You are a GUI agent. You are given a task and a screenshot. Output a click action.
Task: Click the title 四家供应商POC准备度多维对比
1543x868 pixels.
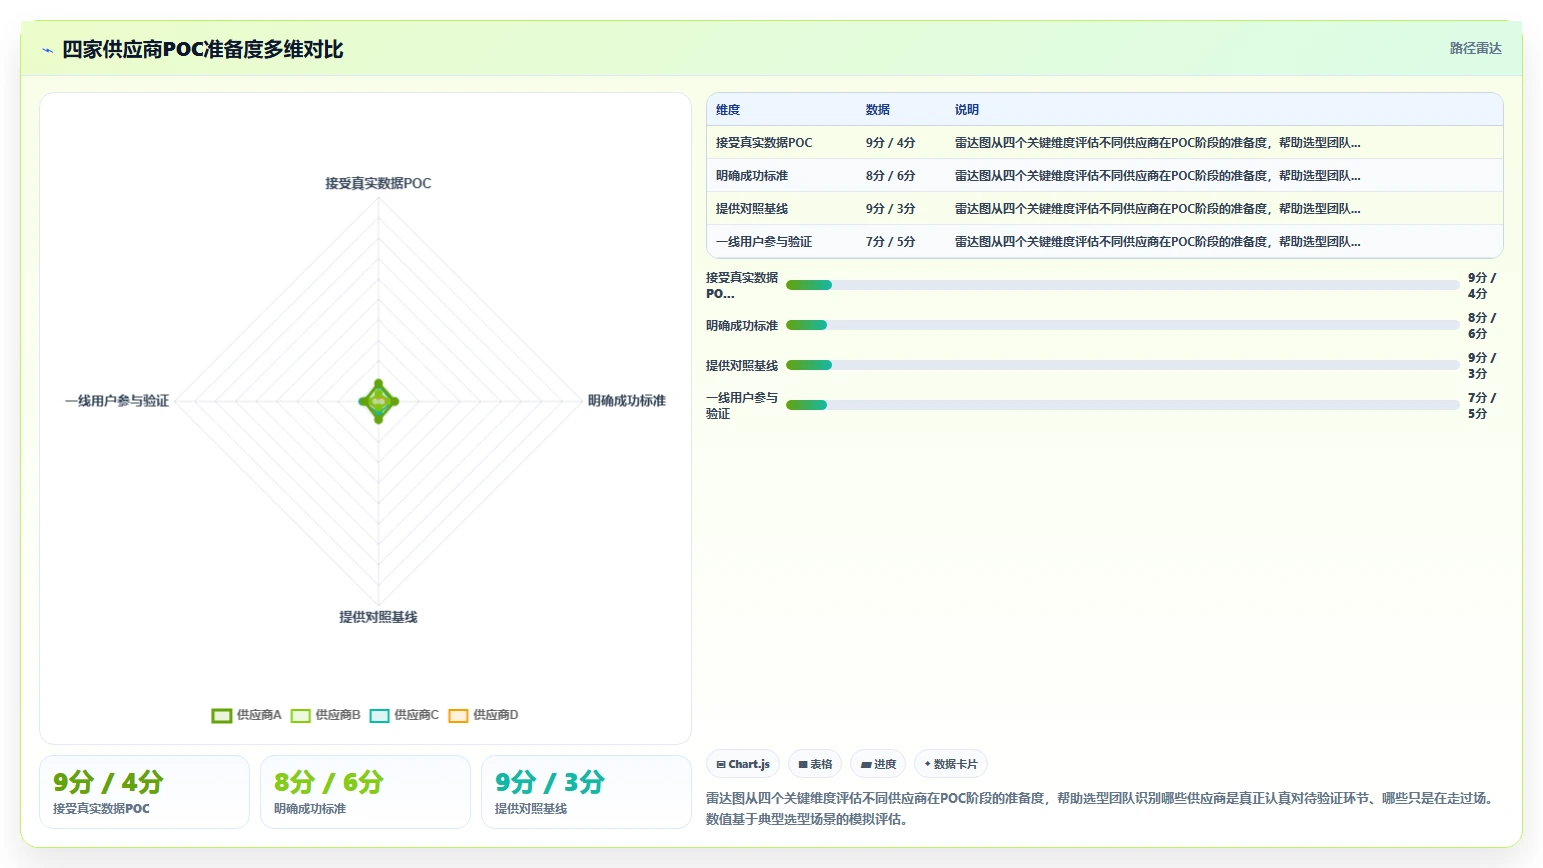(203, 49)
